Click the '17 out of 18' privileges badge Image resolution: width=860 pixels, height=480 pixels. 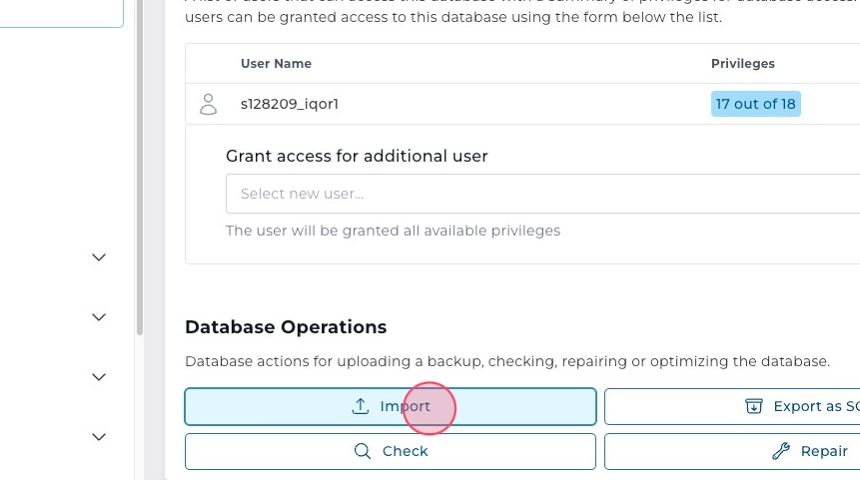point(755,104)
